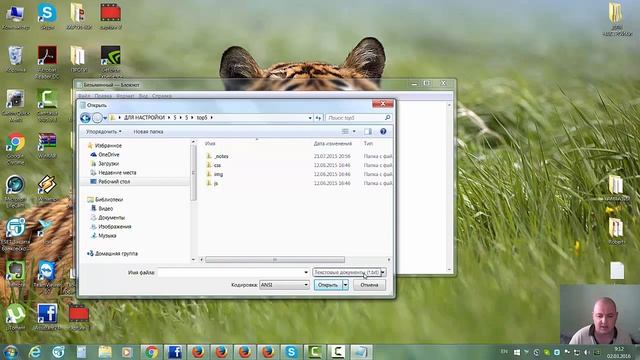This screenshot has height=360, width=640.
Task: Open the Имя файла dropdown arrow
Action: click(306, 272)
